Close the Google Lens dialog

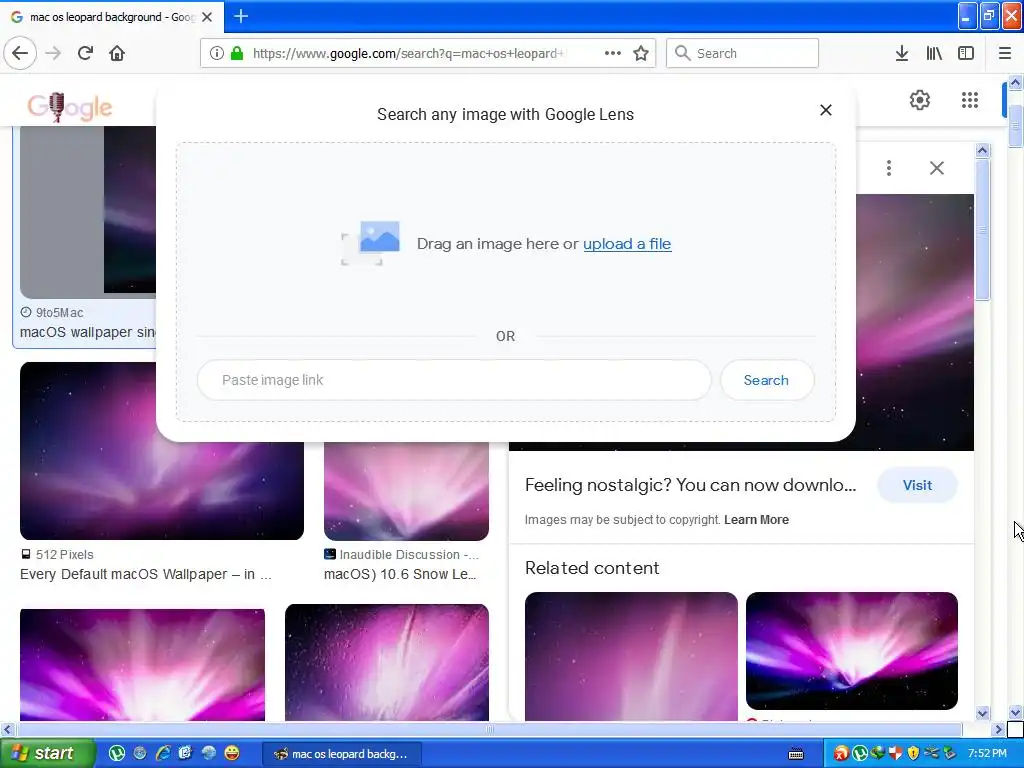coord(826,110)
